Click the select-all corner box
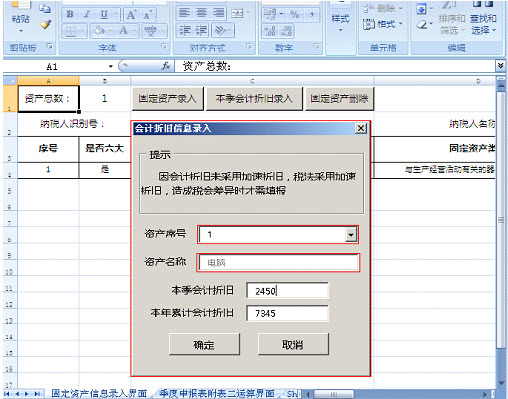This screenshot has width=508, height=399. (x=10, y=81)
